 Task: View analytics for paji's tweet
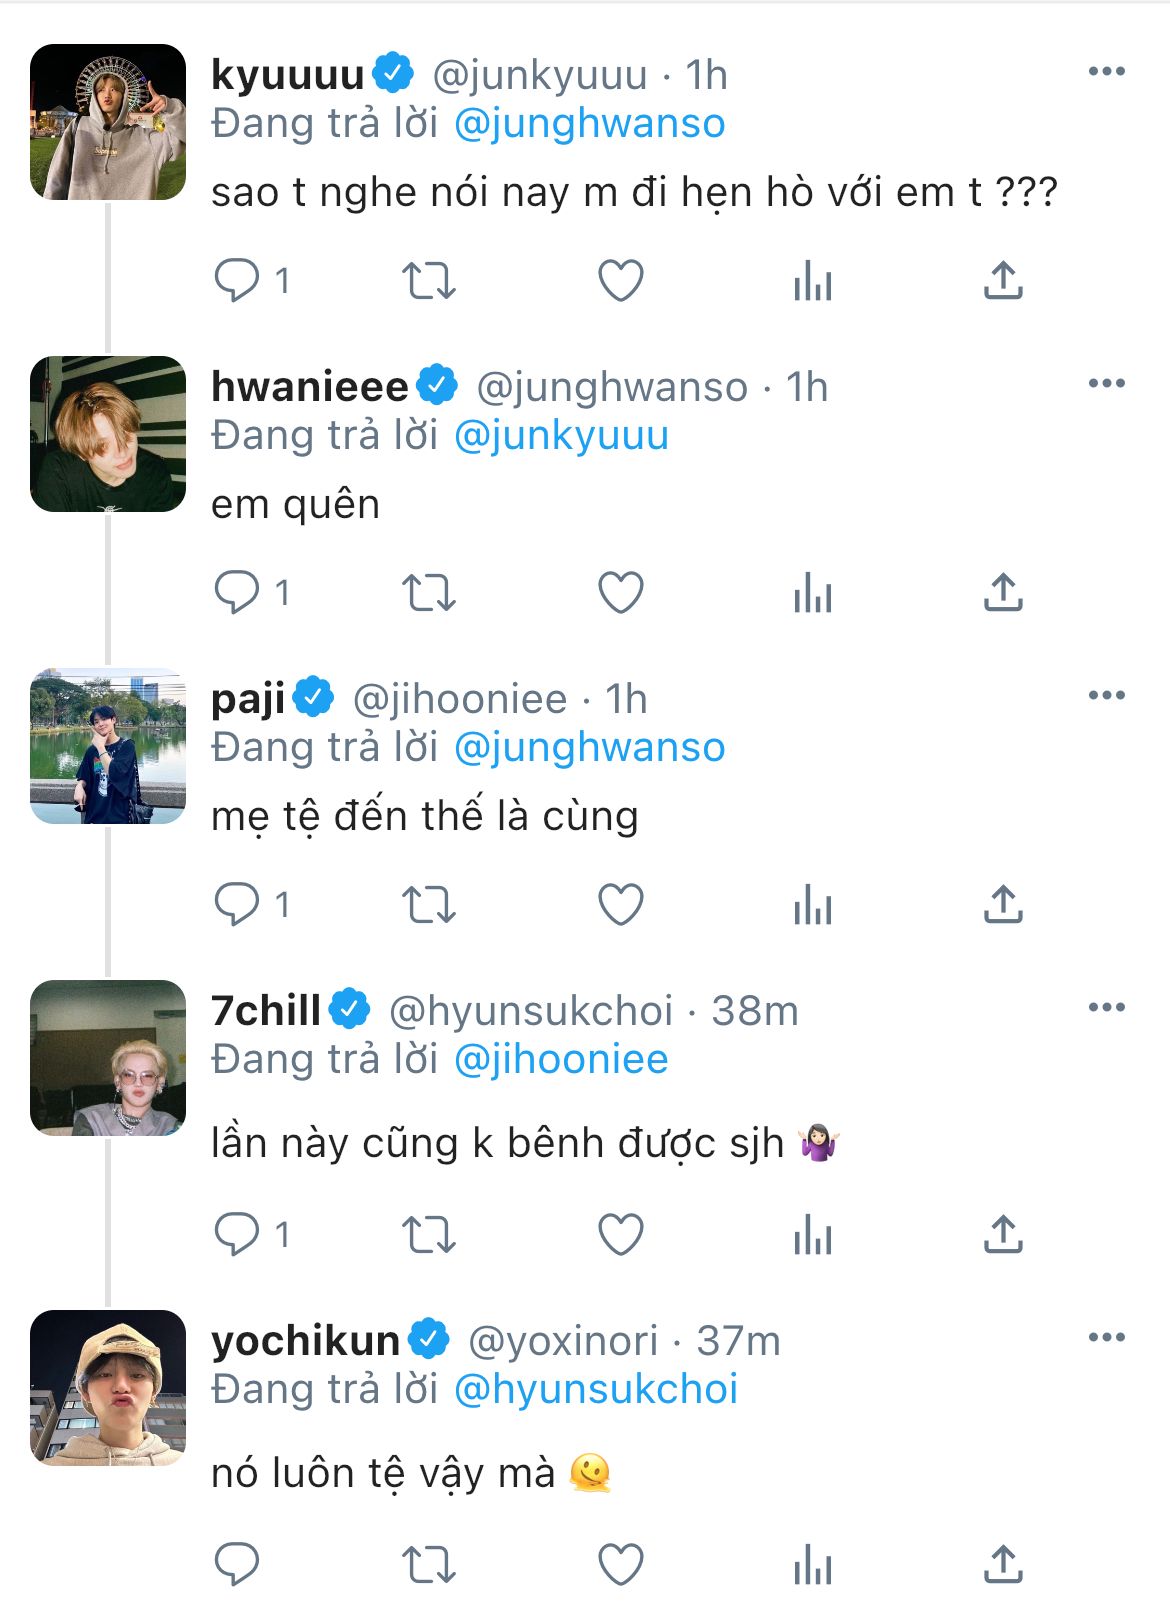pos(812,905)
